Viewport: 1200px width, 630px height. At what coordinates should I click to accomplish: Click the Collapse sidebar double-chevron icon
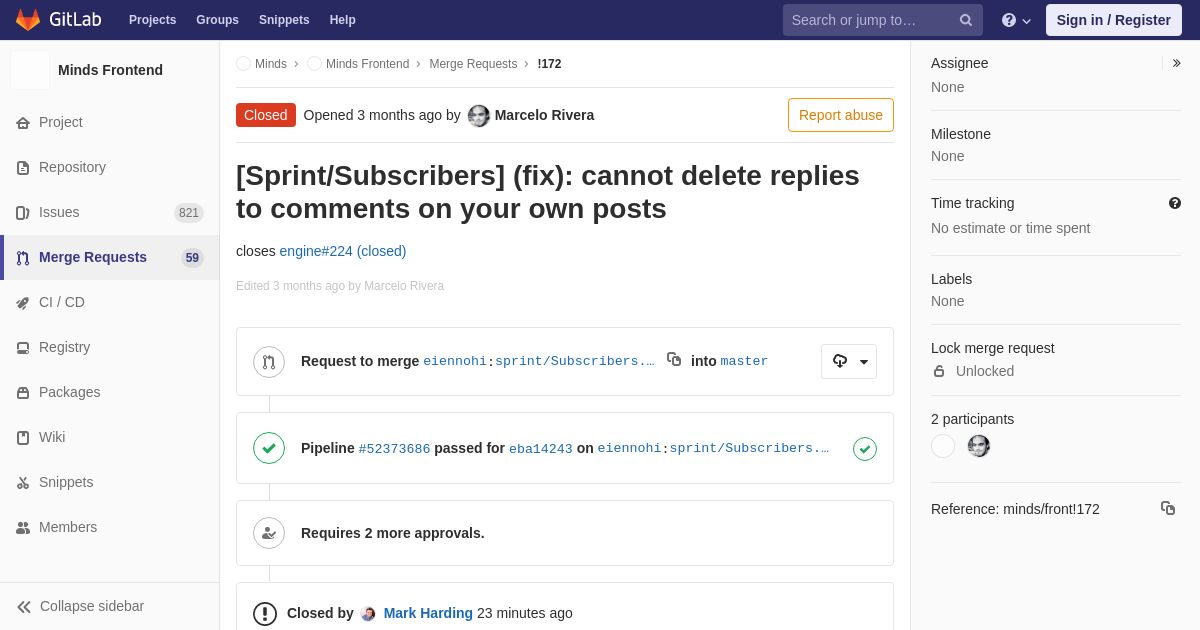pyautogui.click(x=24, y=607)
